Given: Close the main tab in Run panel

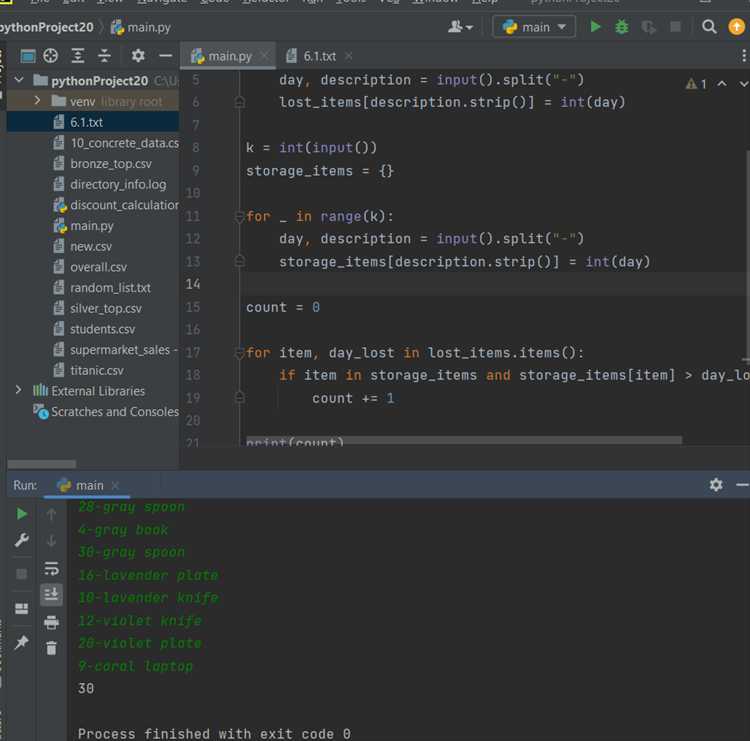Looking at the screenshot, I should point(115,486).
